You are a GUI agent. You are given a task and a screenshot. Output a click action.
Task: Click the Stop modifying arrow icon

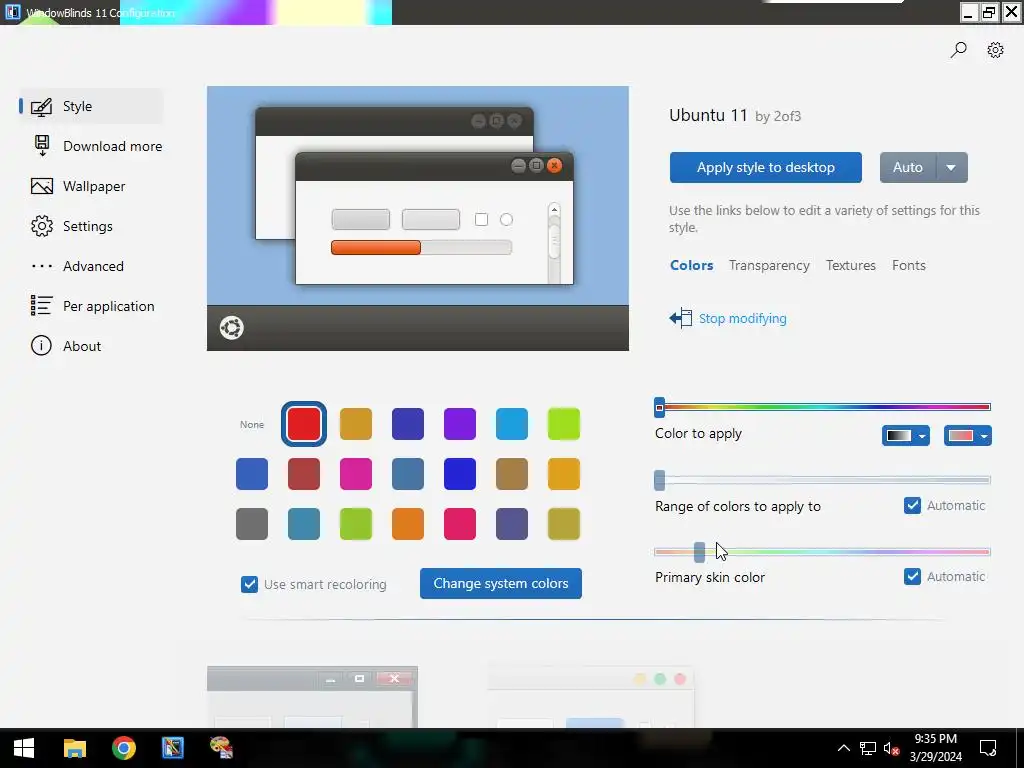[x=680, y=318]
